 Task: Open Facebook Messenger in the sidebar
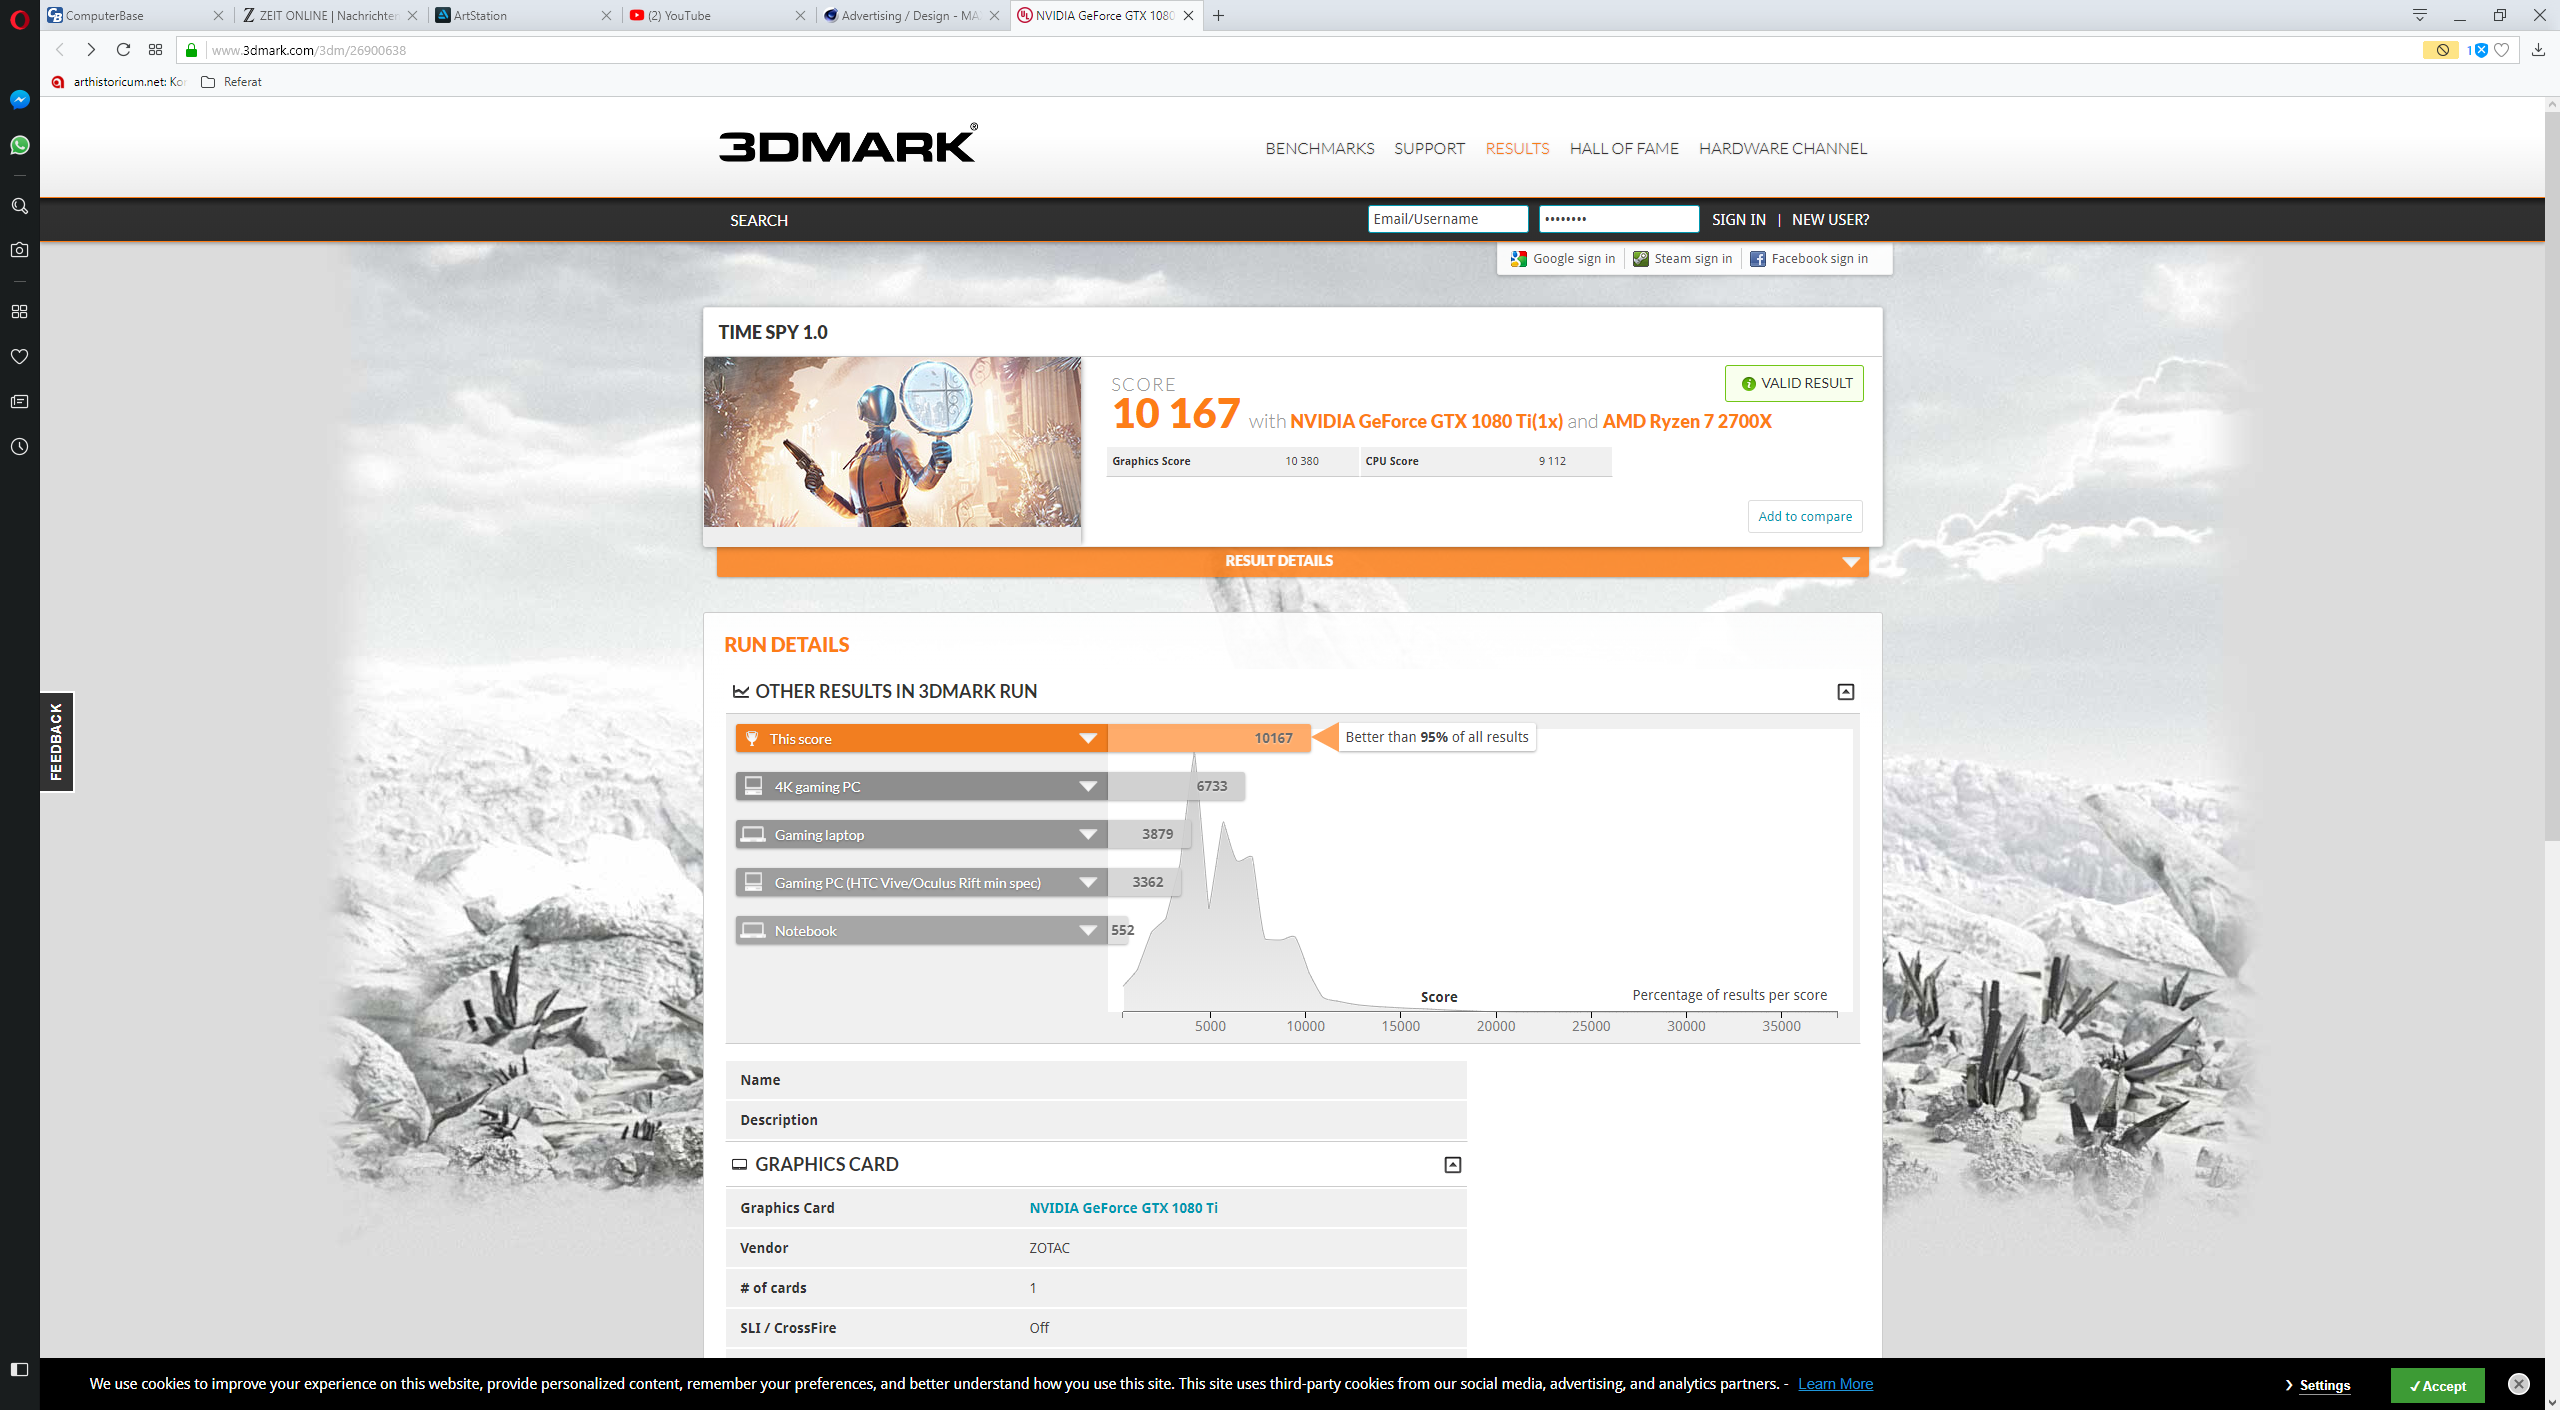point(19,99)
